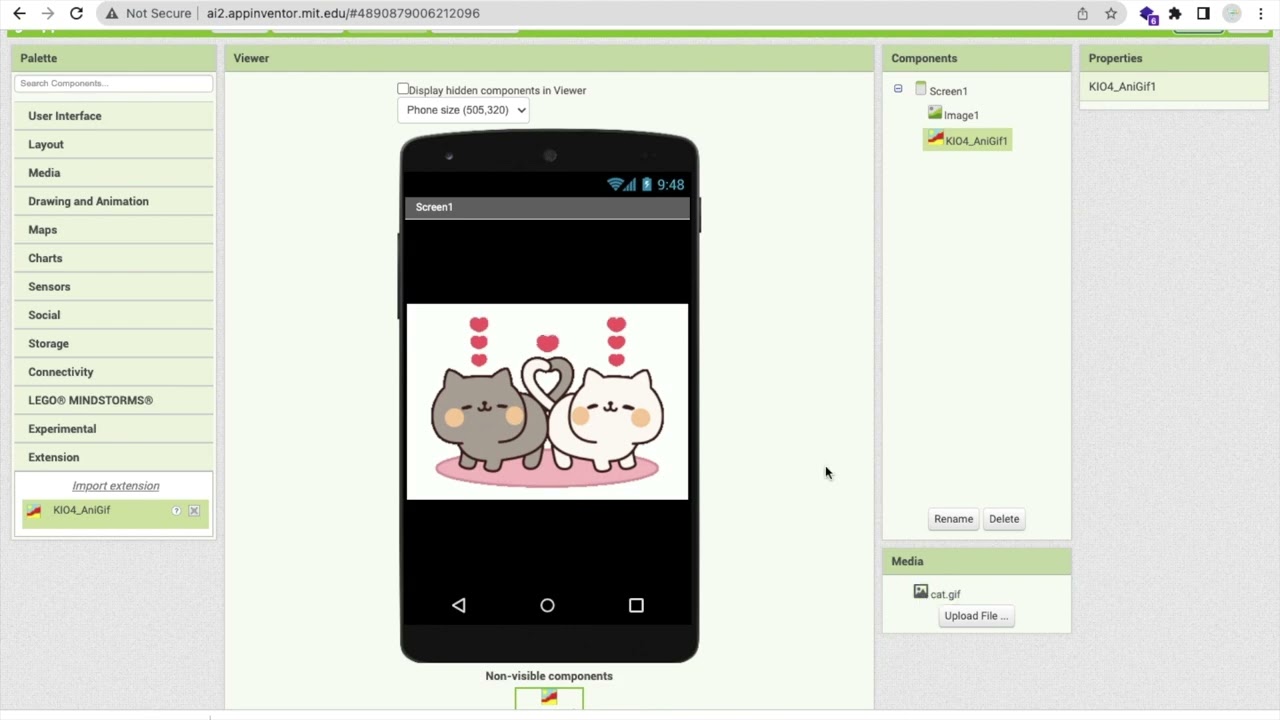The image size is (1280, 720).
Task: Open the LEGO MINDSTORMS palette category
Action: pyautogui.click(x=114, y=400)
